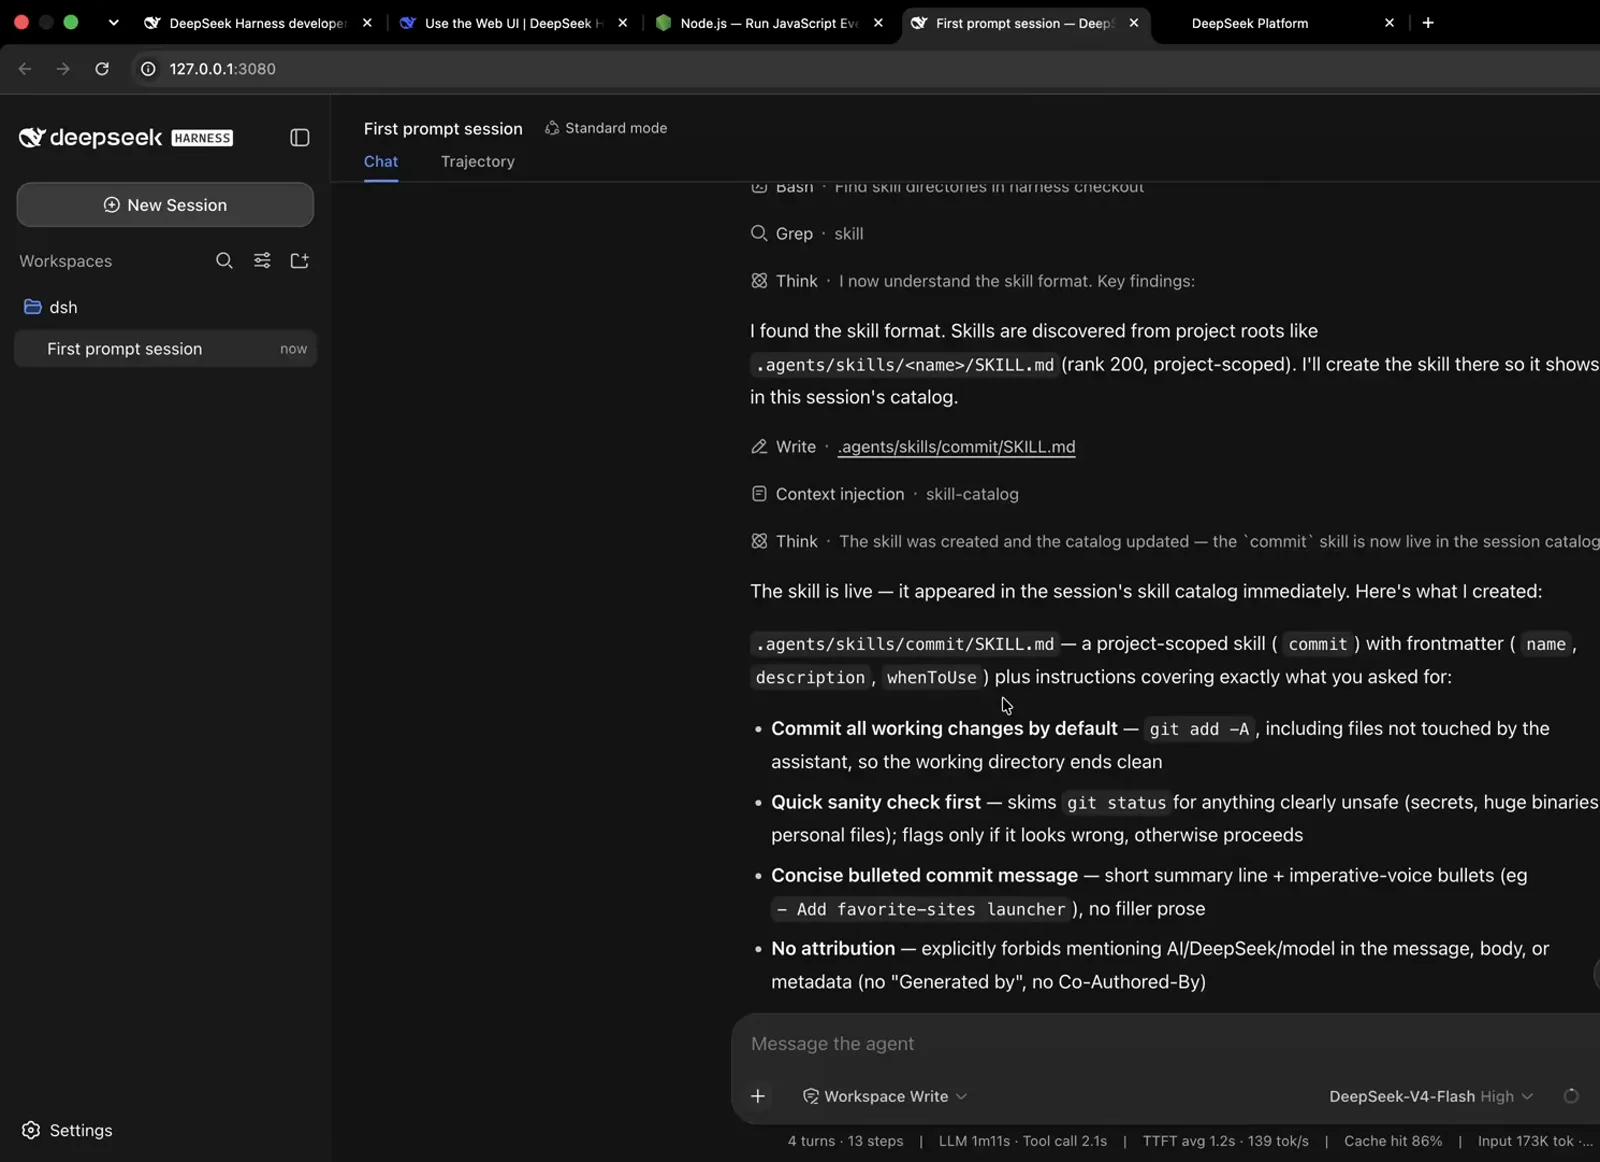This screenshot has height=1162, width=1600.
Task: Click the Settings gear icon
Action: coord(31,1130)
